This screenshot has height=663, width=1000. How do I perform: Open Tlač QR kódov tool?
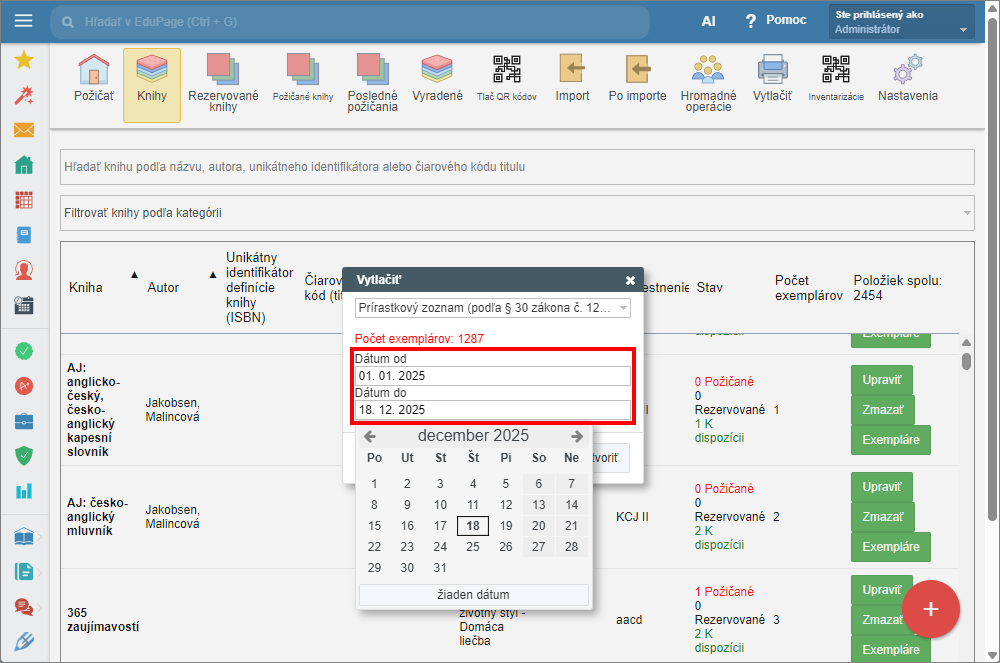[x=506, y=78]
